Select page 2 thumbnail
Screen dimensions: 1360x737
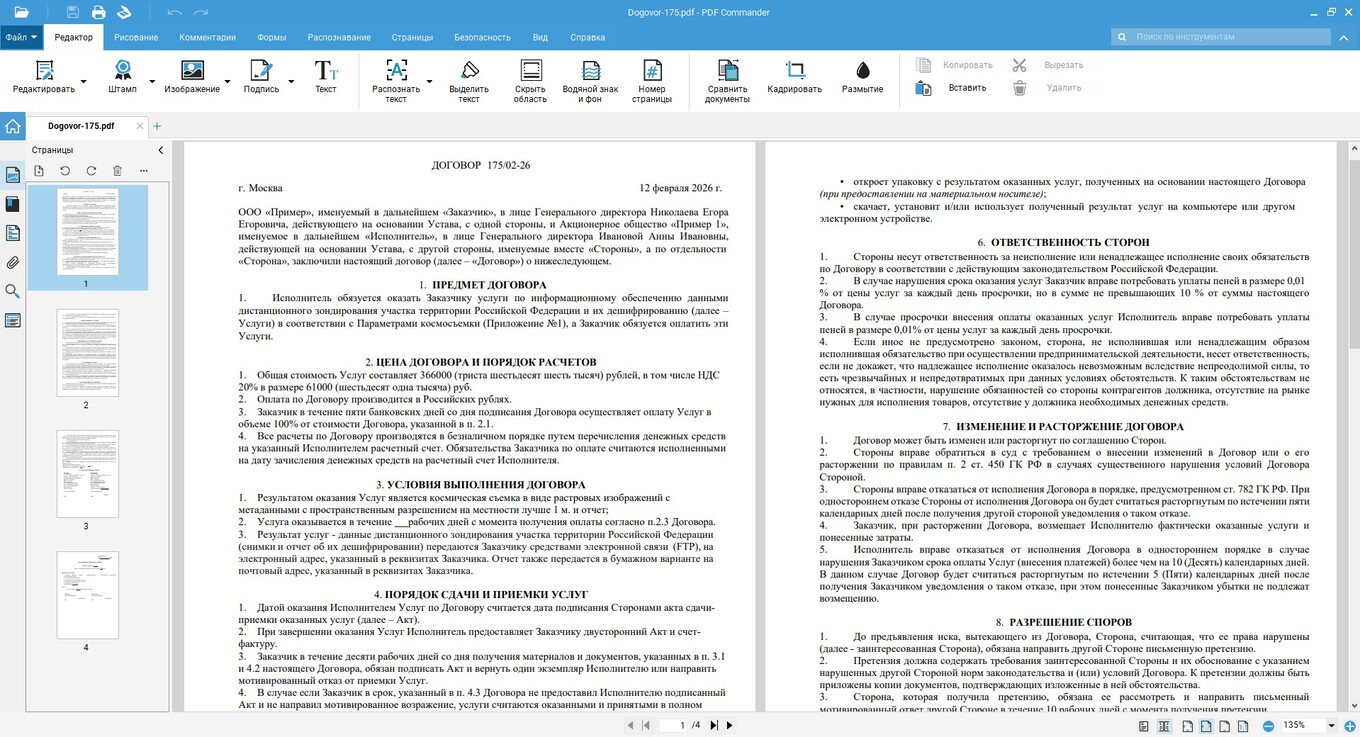click(x=87, y=353)
